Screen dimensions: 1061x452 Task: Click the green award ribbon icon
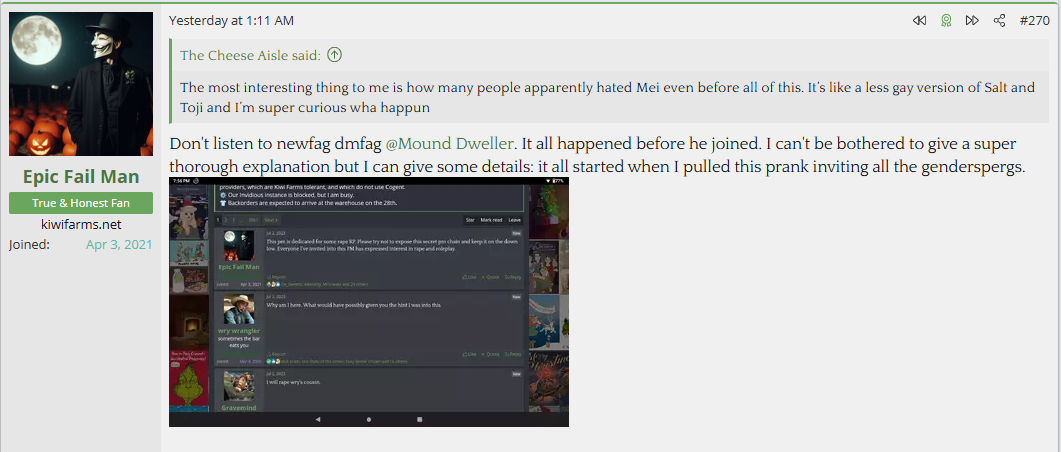click(x=946, y=21)
